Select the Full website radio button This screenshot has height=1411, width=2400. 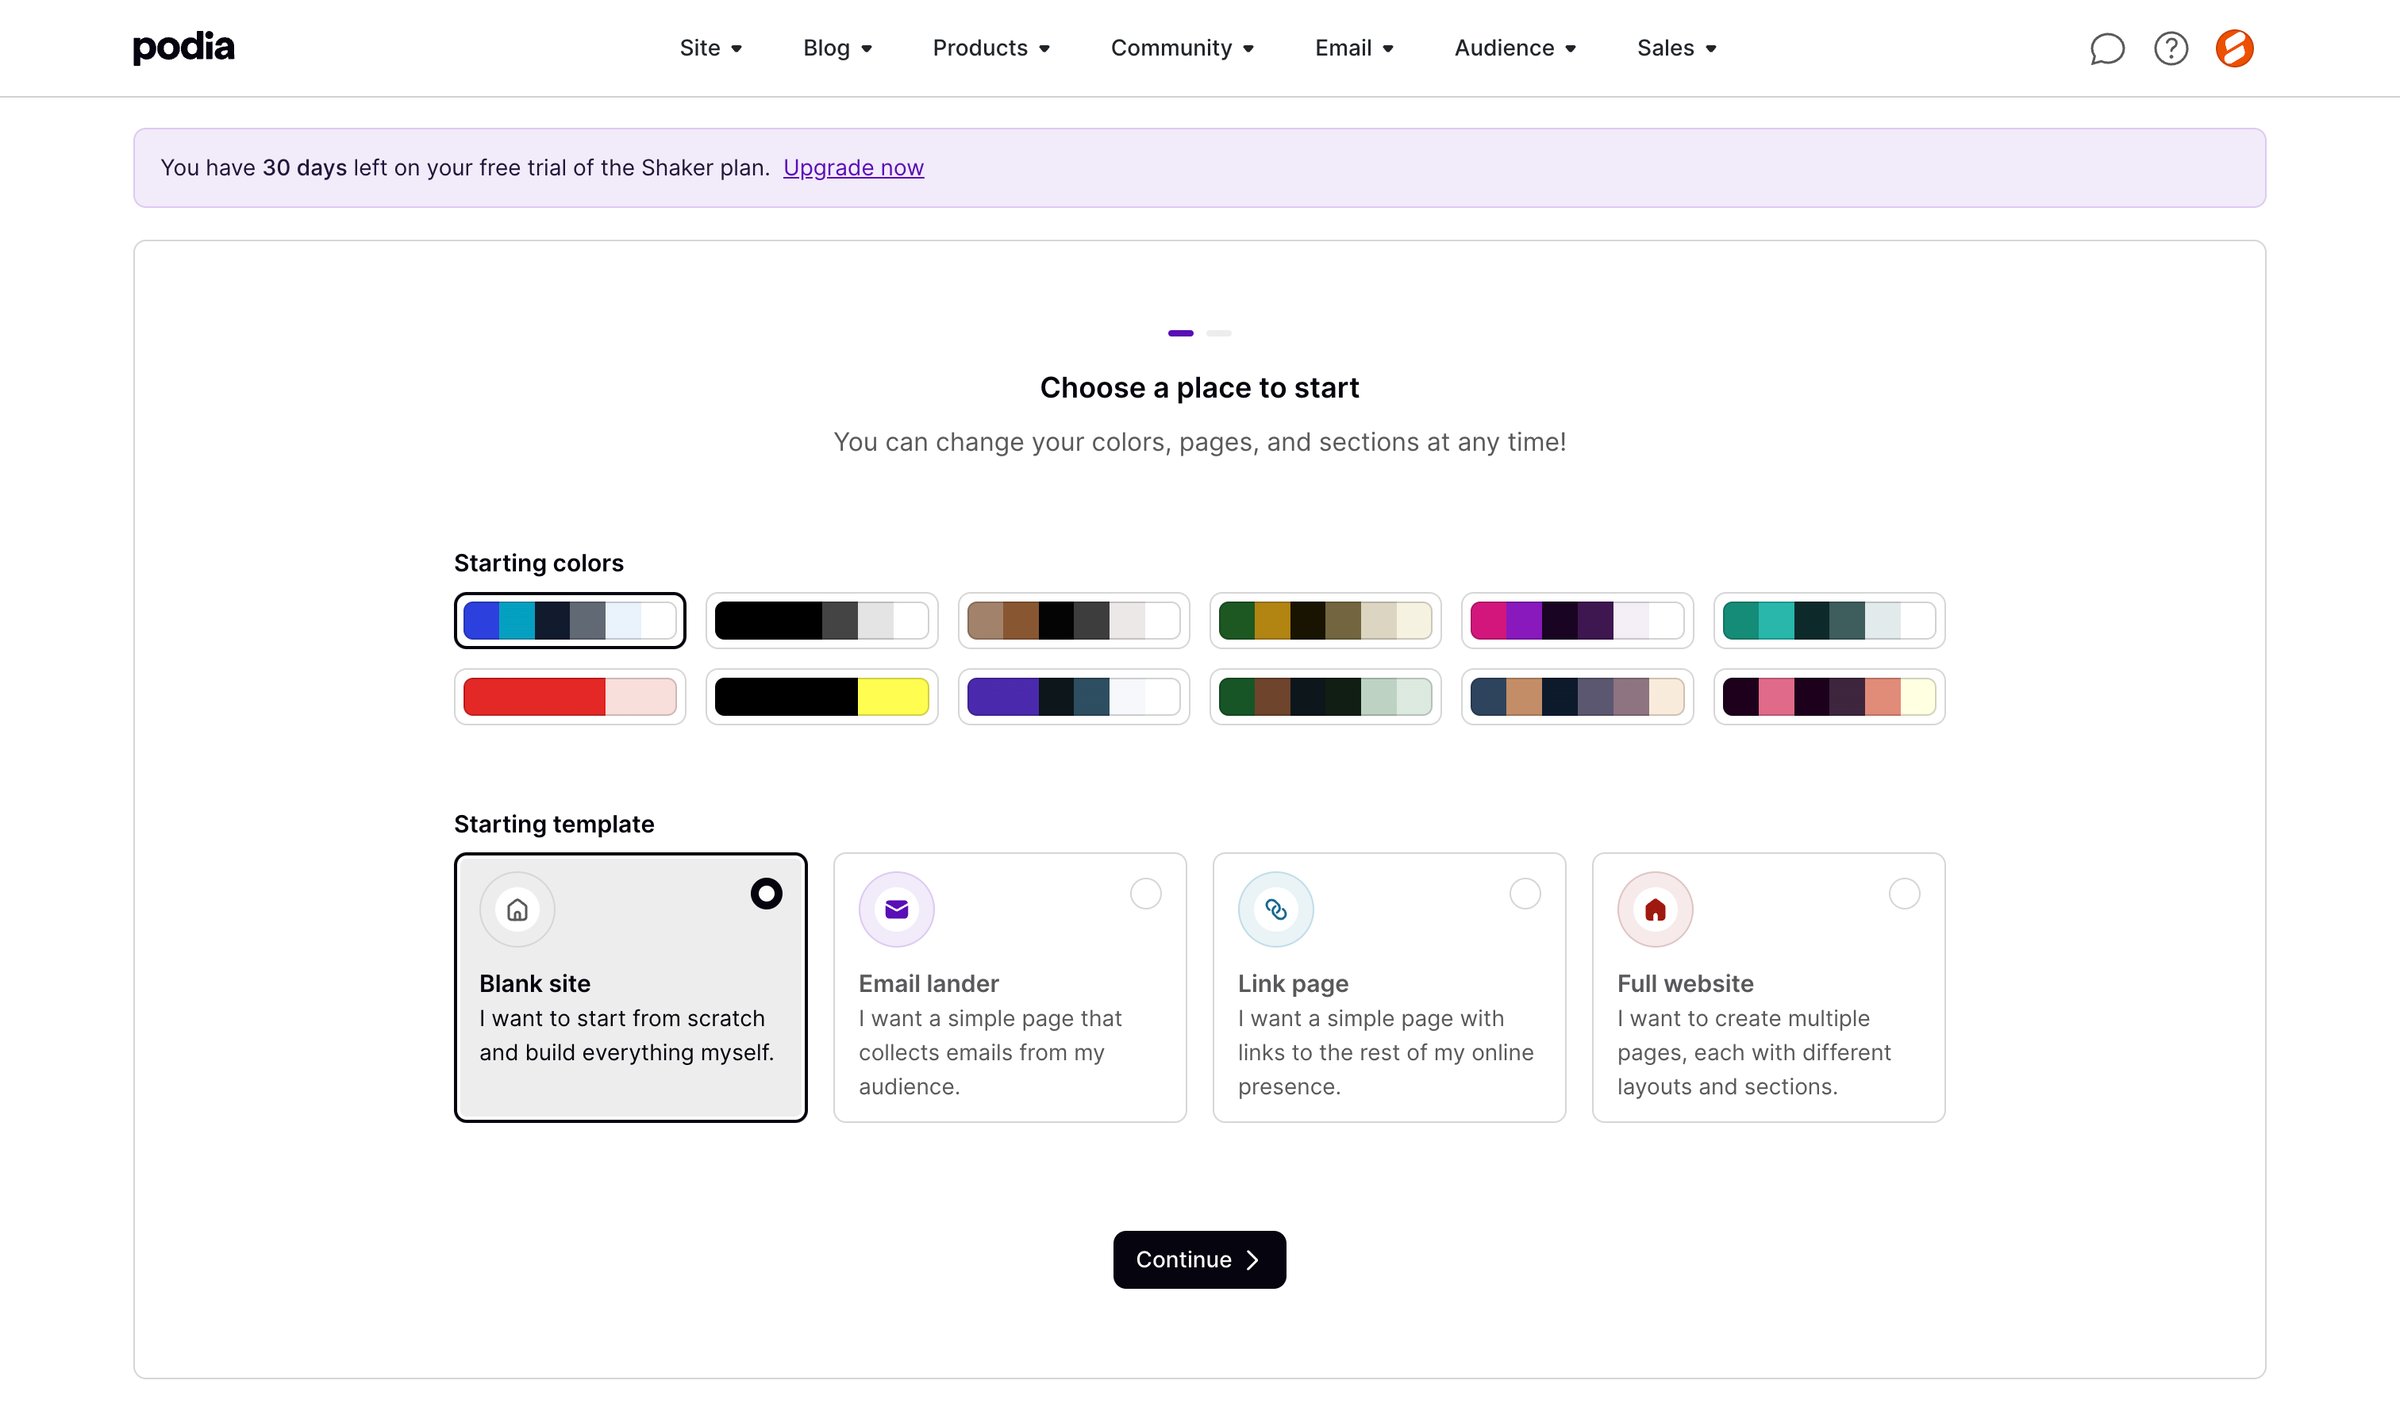coord(1904,893)
